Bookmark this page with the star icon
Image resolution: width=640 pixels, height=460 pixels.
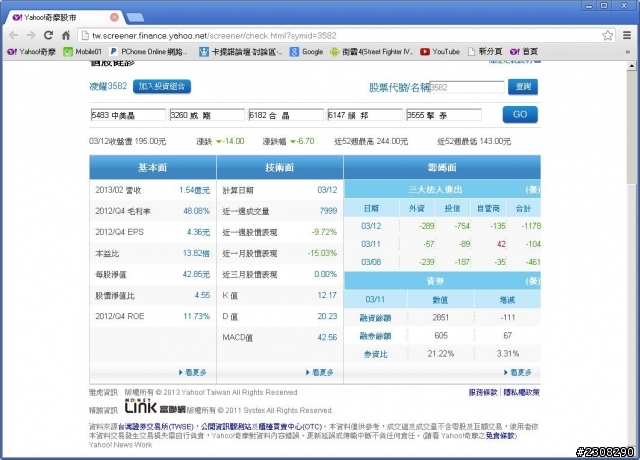tap(607, 35)
